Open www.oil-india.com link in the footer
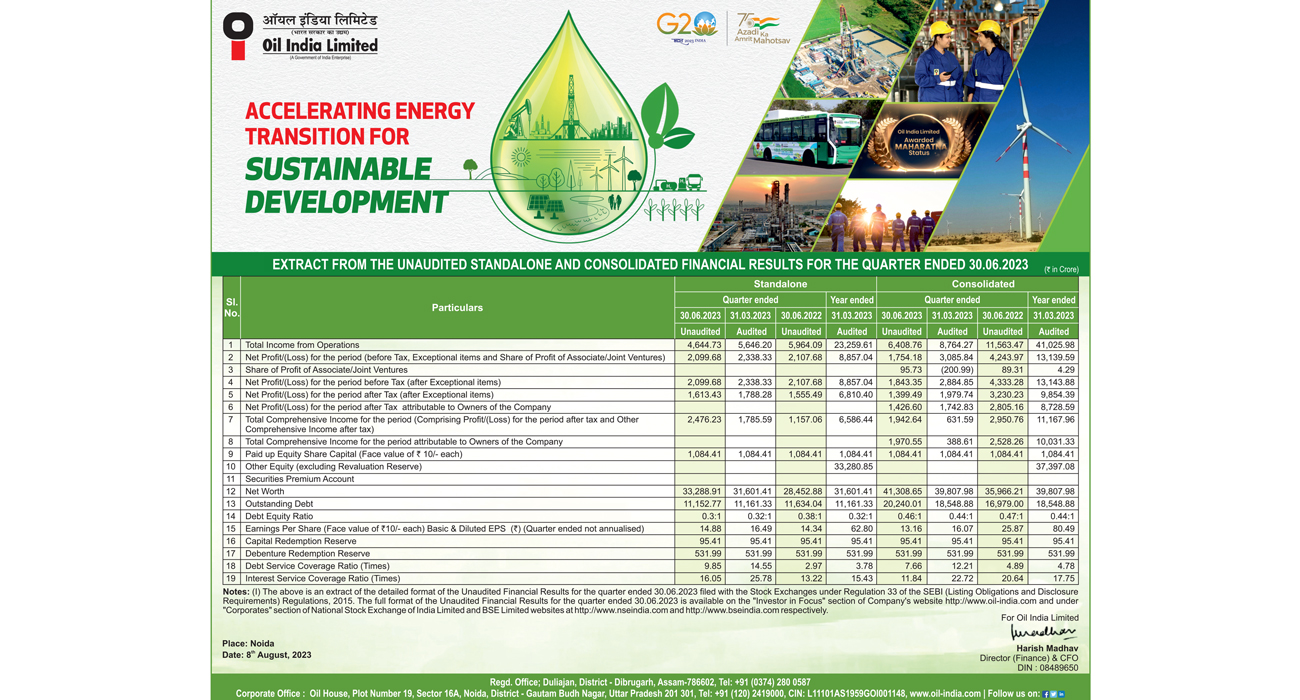The image size is (1300, 700). [x=945, y=694]
